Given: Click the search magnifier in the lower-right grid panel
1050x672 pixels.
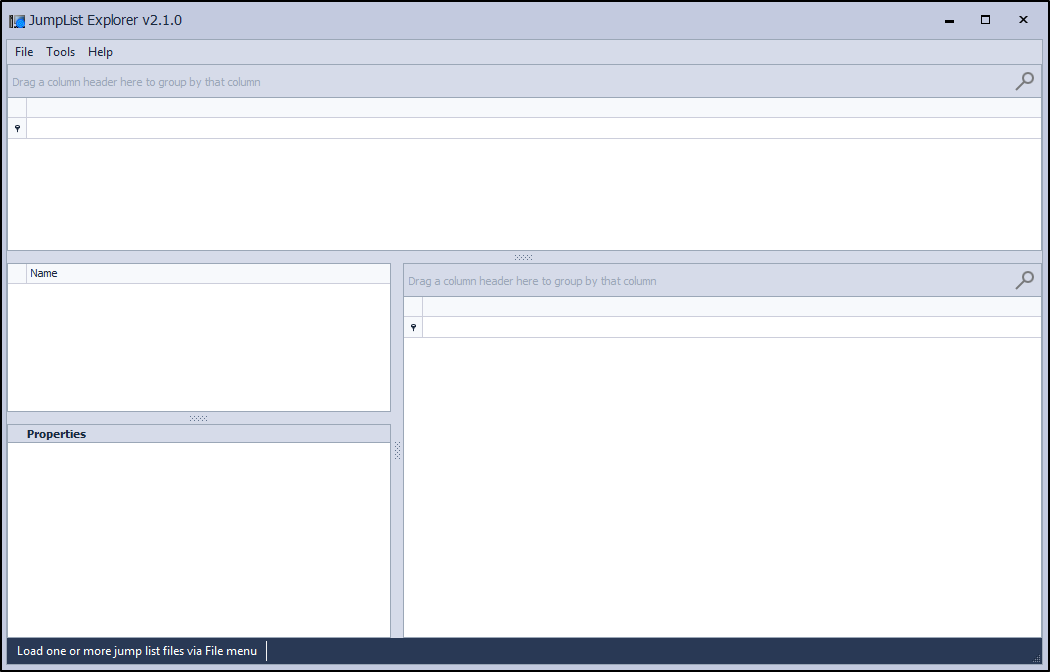Looking at the screenshot, I should click(x=1025, y=280).
